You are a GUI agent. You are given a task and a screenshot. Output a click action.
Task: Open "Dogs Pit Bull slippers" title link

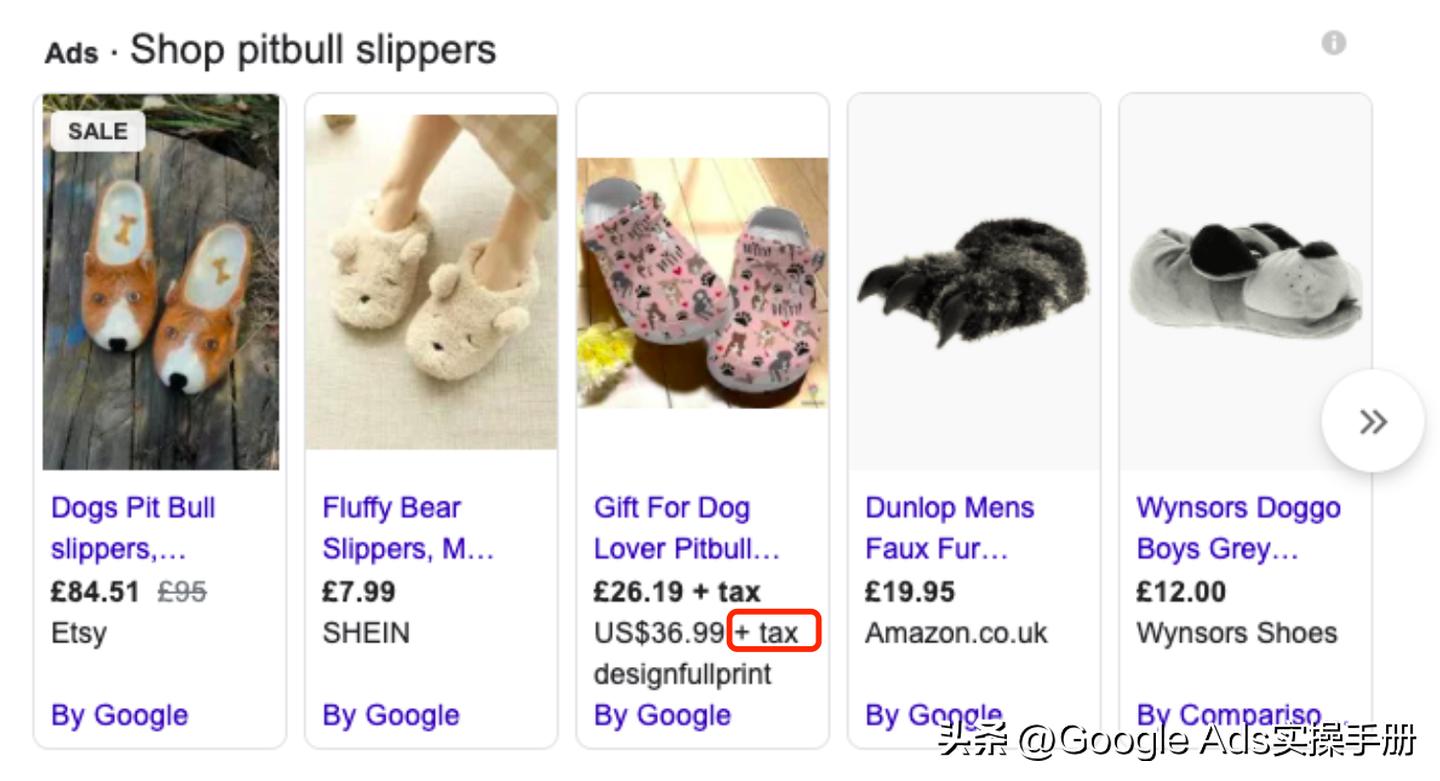pyautogui.click(x=133, y=528)
